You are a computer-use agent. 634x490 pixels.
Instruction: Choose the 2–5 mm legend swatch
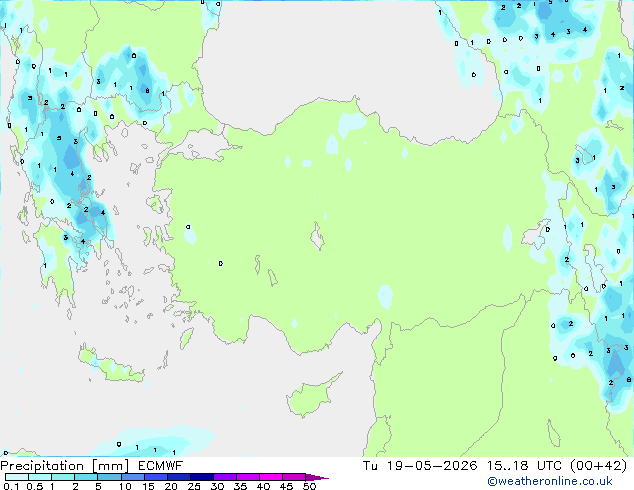[x=86, y=477]
